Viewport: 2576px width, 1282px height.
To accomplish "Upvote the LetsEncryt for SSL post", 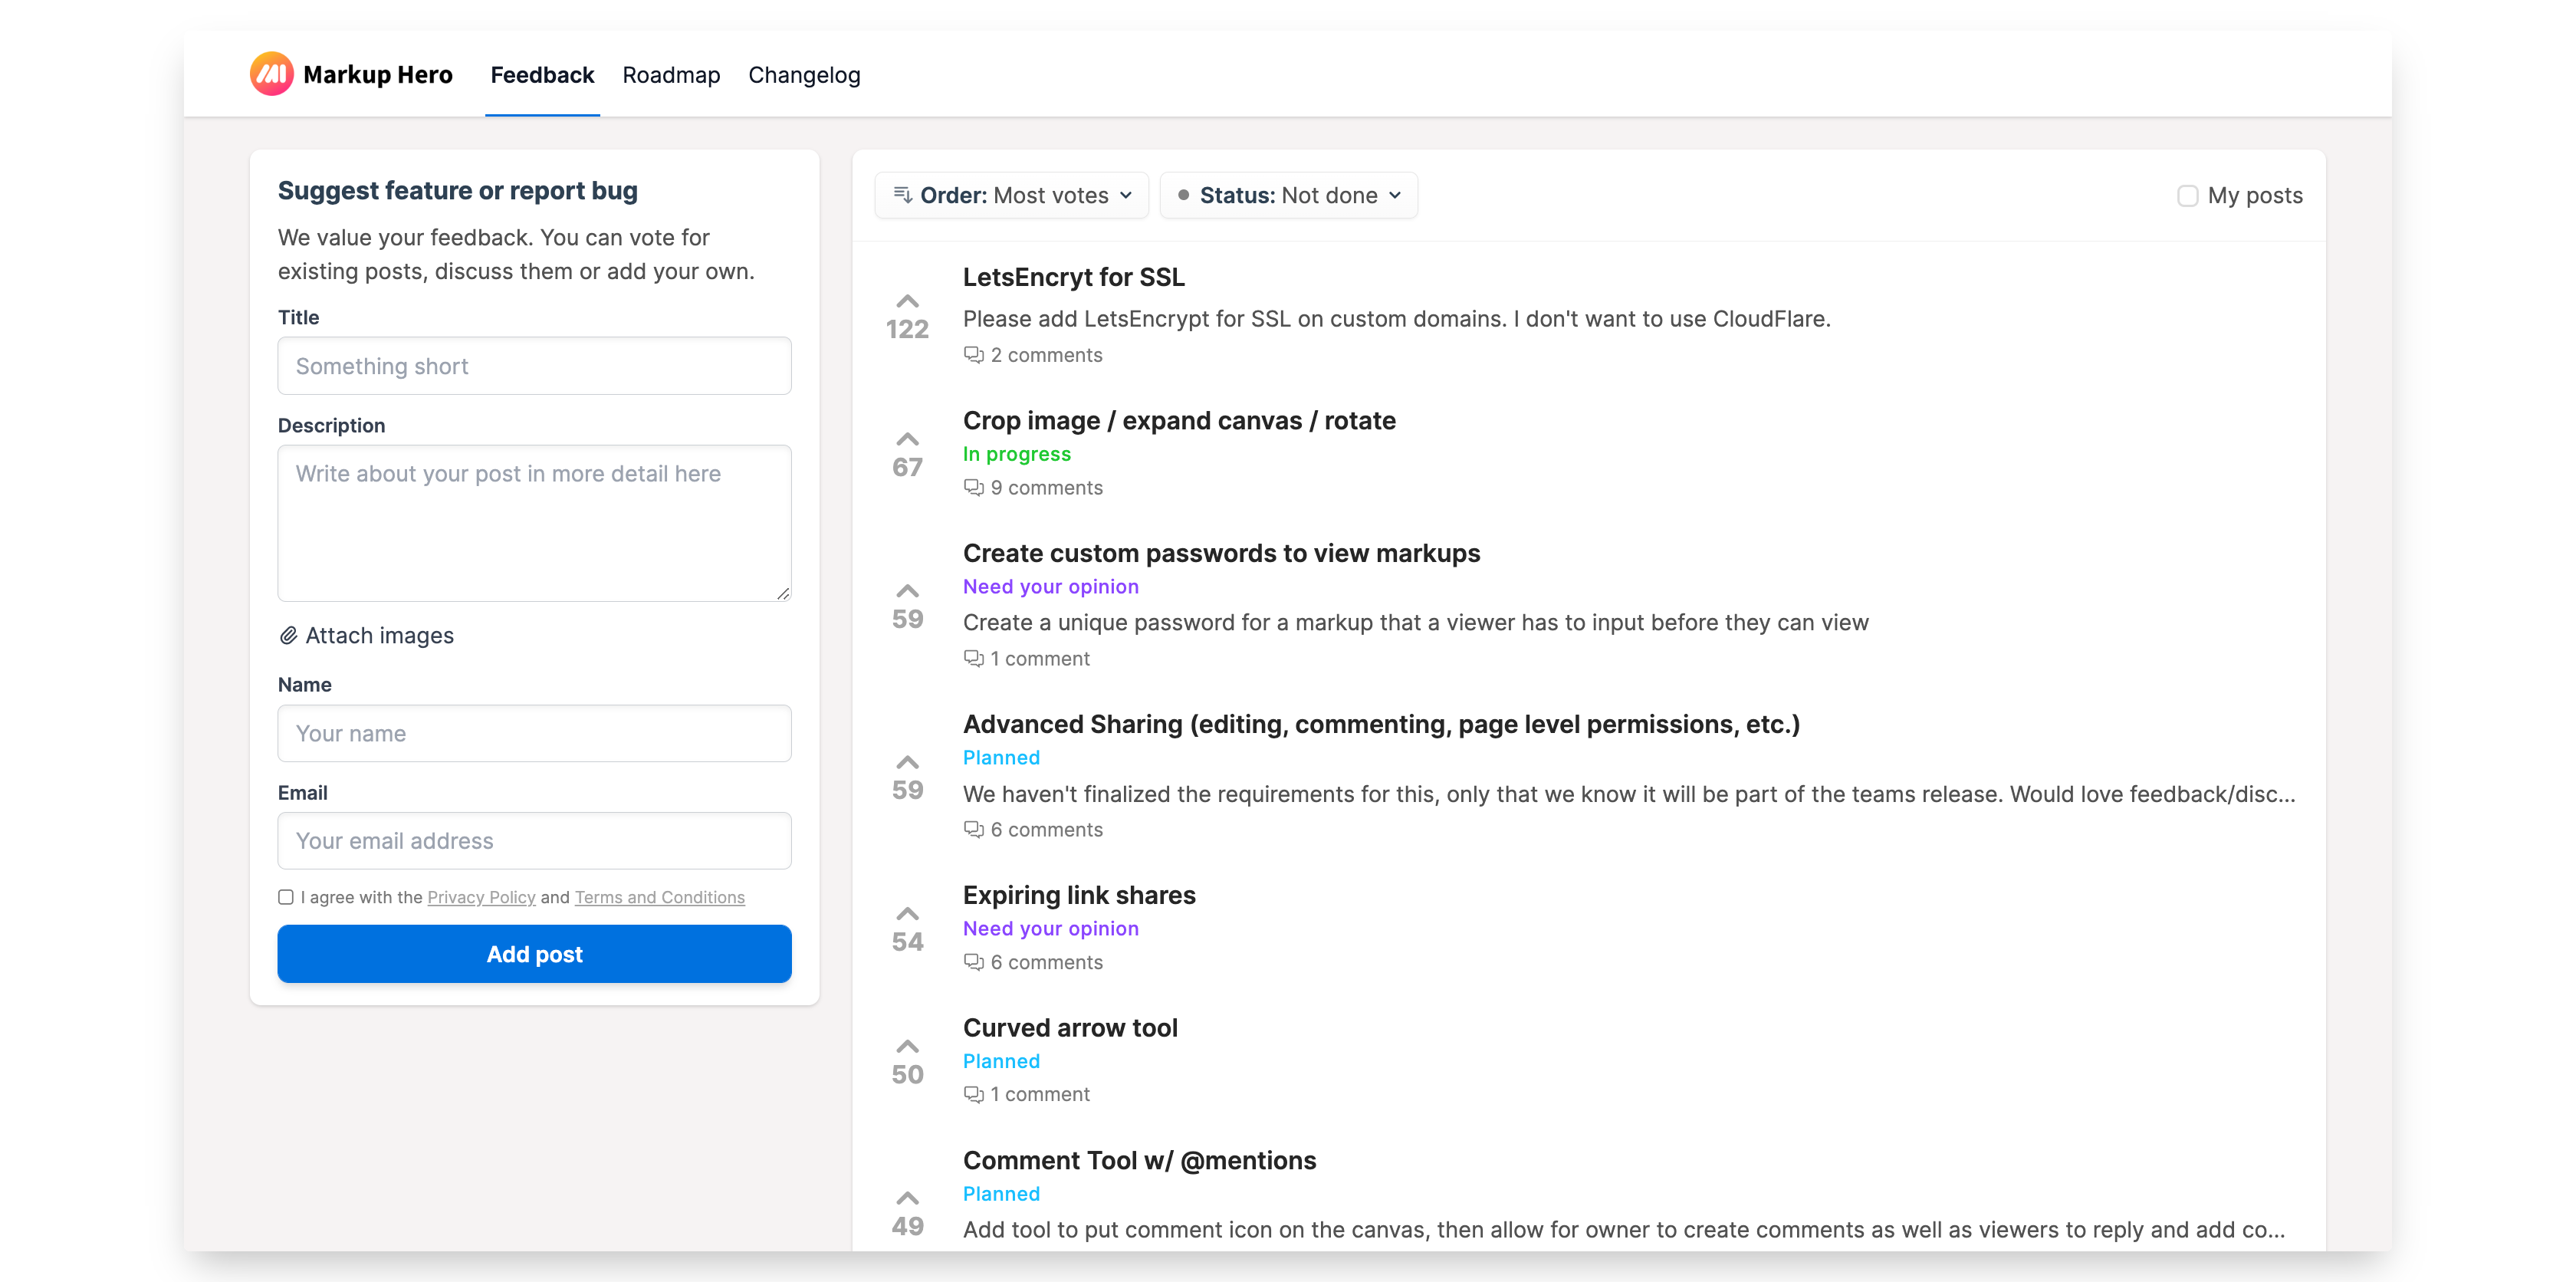I will click(x=907, y=301).
